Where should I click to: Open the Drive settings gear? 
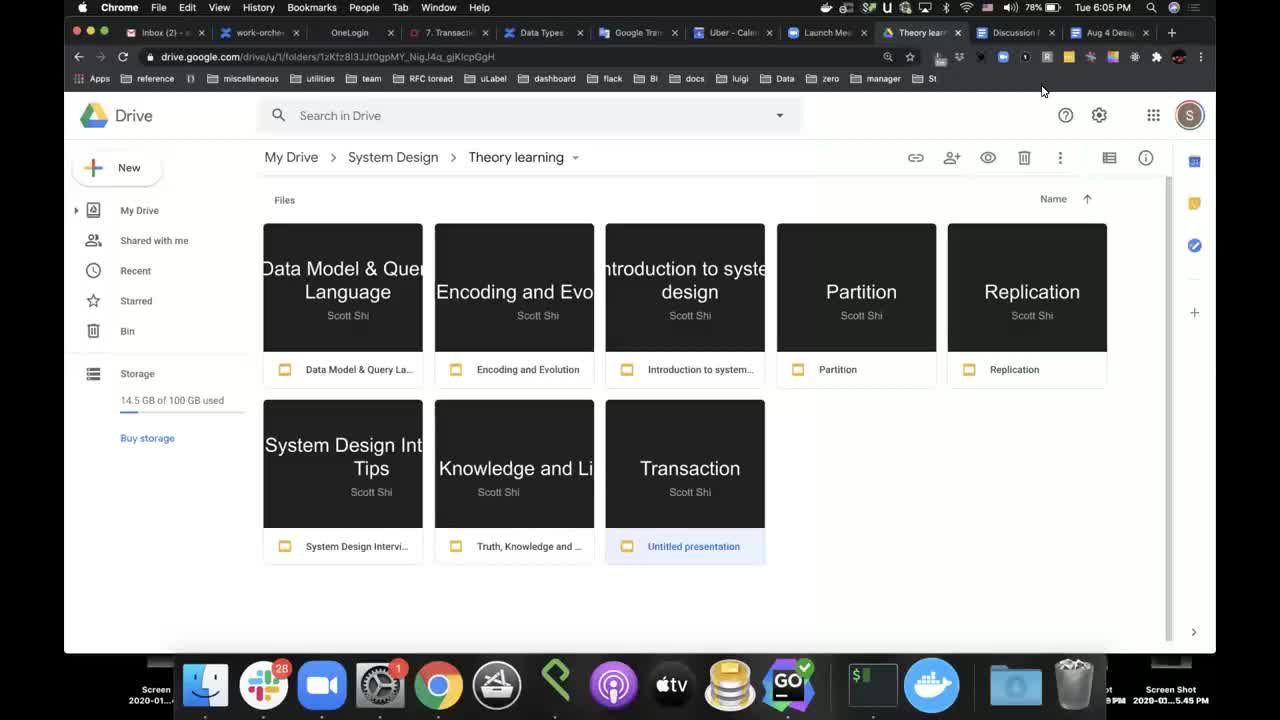tap(1099, 116)
